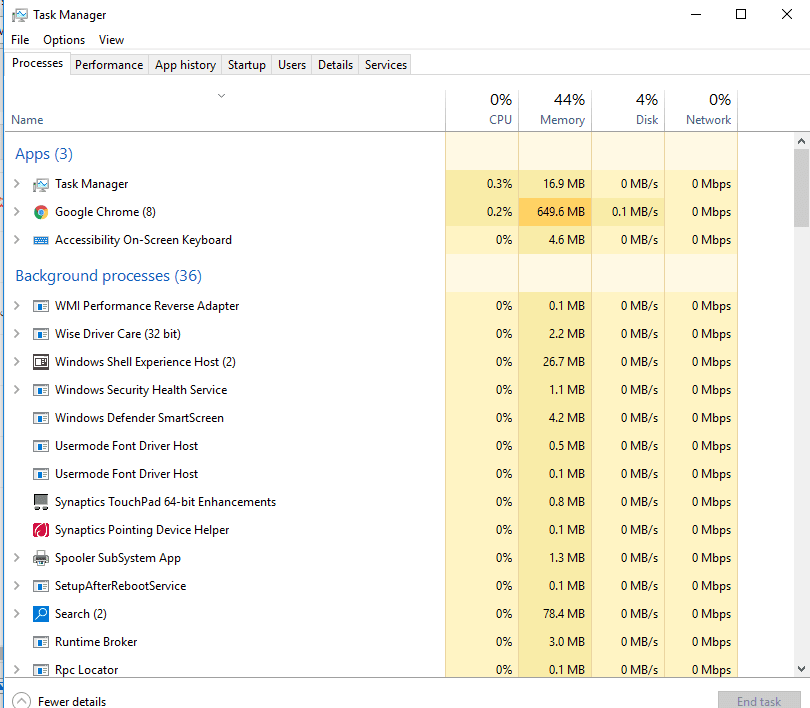
Task: Click the Synaptics TouchPad Enhancements icon
Action: [x=41, y=502]
